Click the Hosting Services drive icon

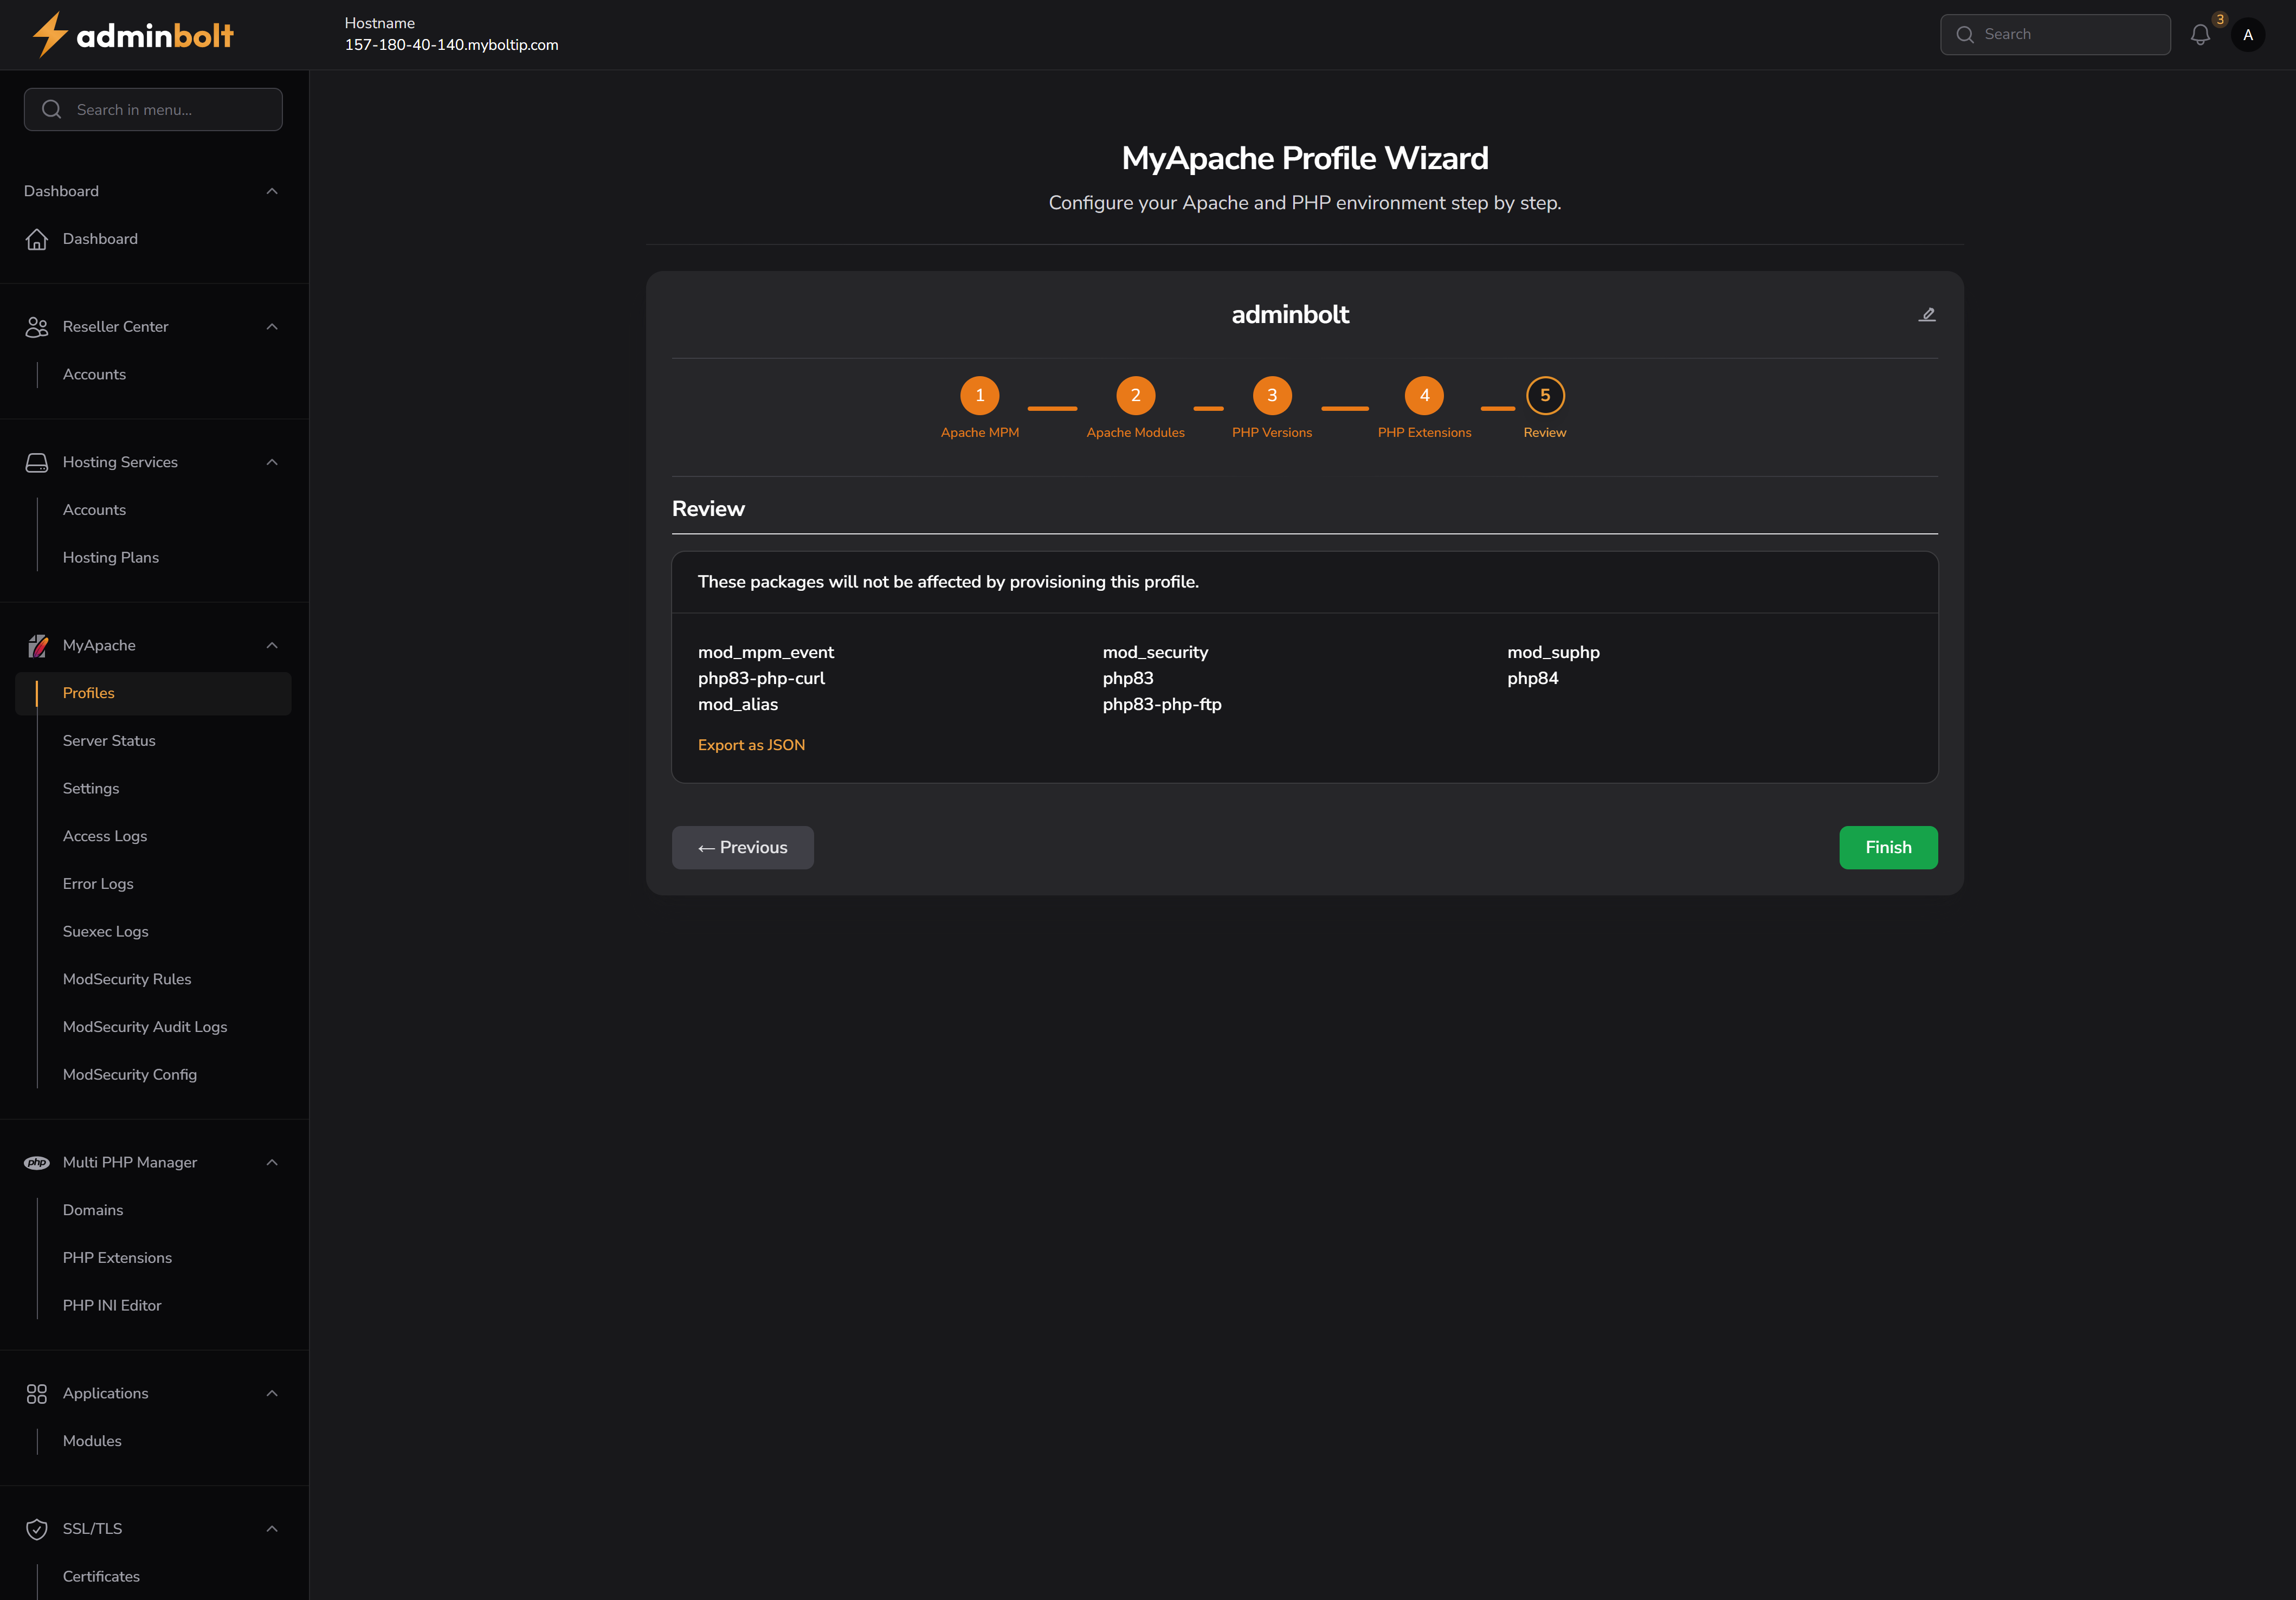(x=37, y=461)
